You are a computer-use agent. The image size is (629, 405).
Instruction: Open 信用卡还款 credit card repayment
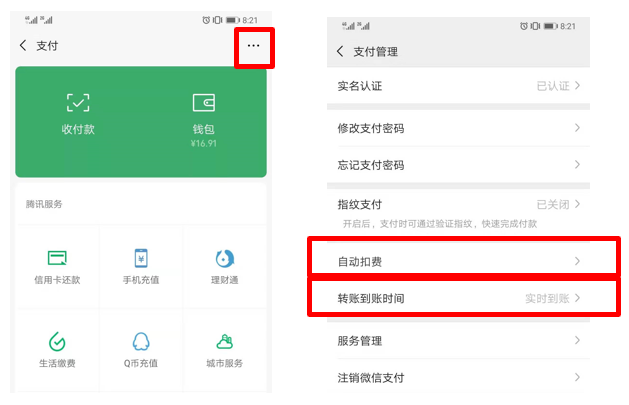57,267
